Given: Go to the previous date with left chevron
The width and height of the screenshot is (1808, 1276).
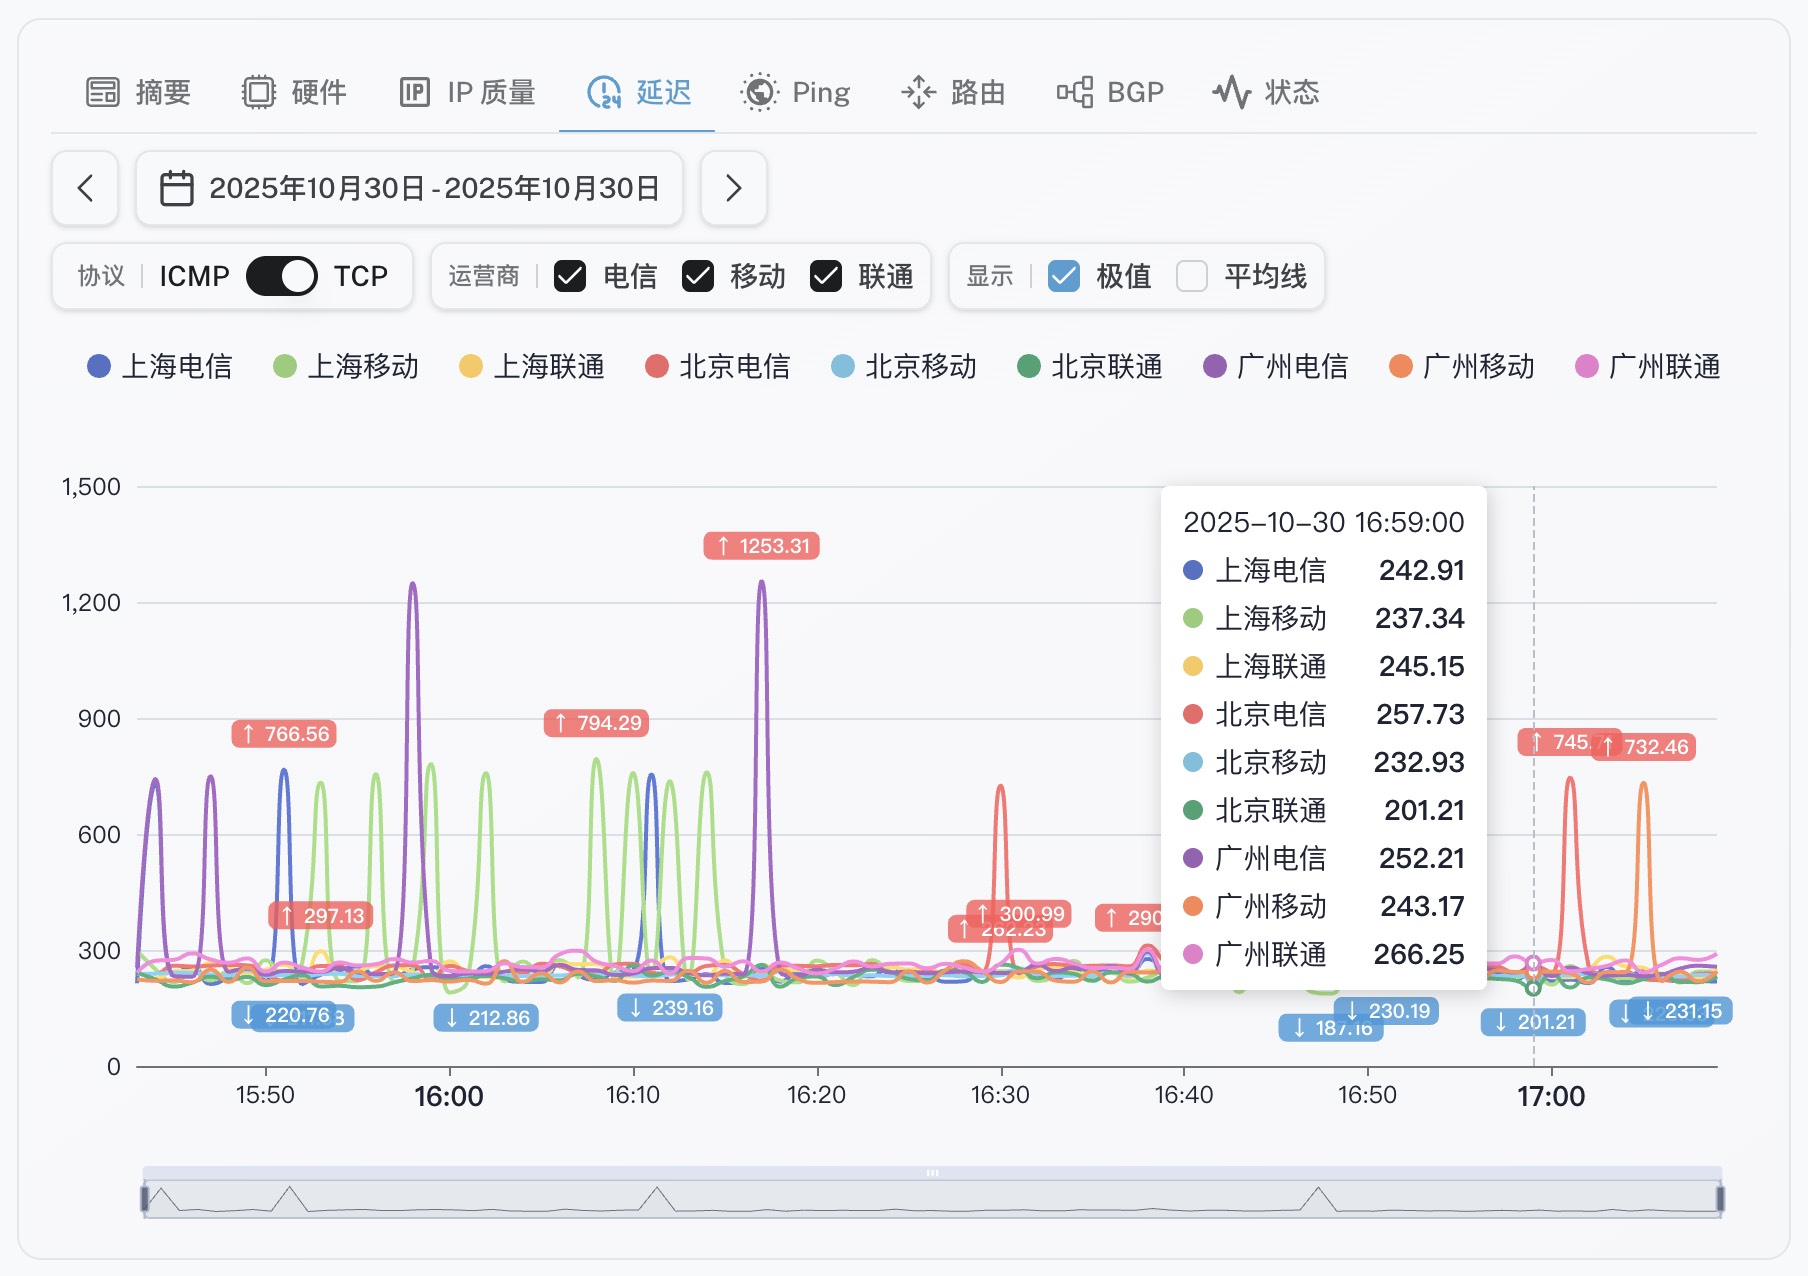Looking at the screenshot, I should 85,188.
